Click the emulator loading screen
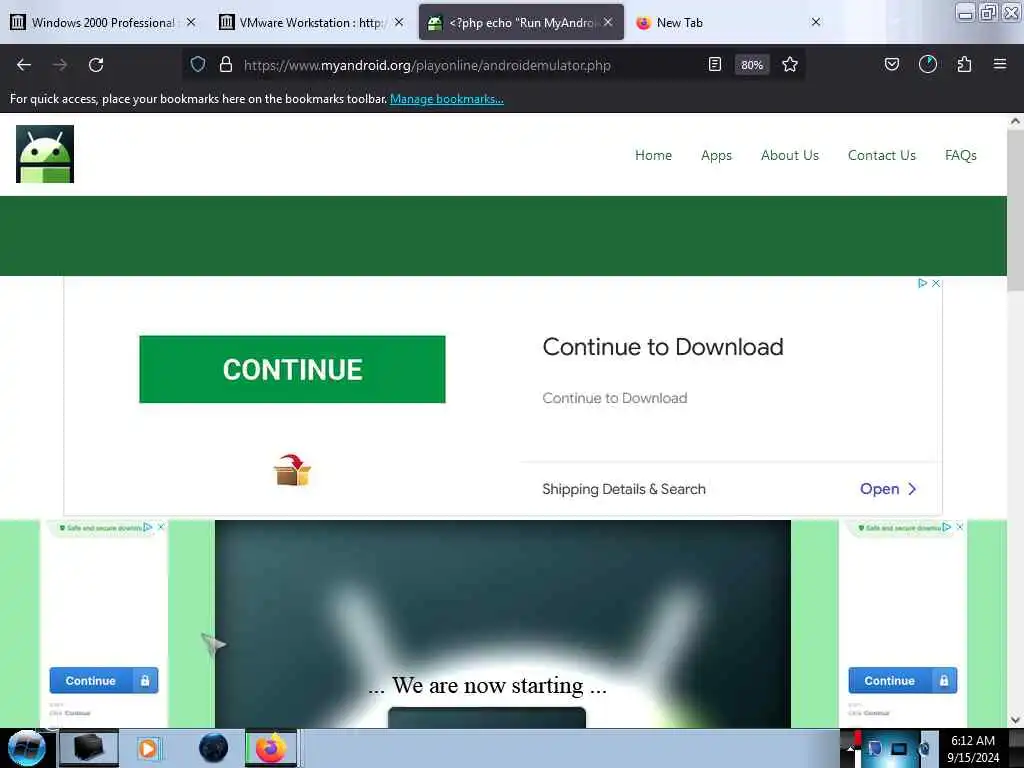1024x768 pixels. (x=503, y=624)
